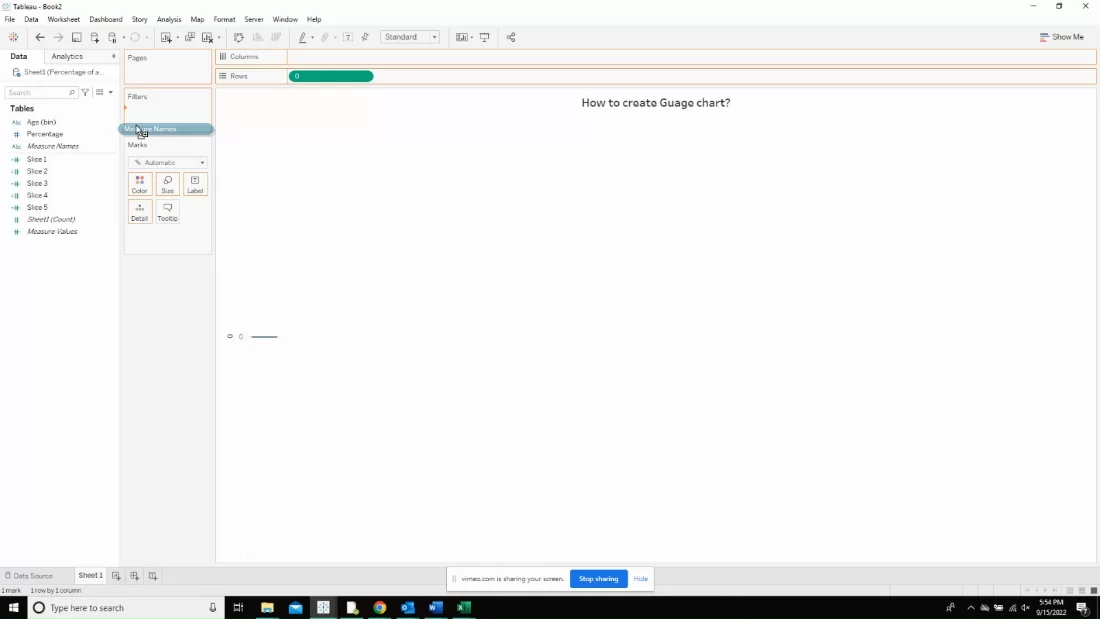
Task: Open the data pane view options arrow
Action: click(x=111, y=93)
